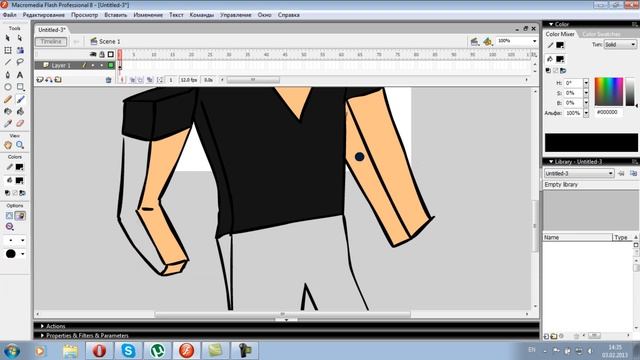640x360 pixels.
Task: Click the Scene 1 label
Action: [x=110, y=41]
